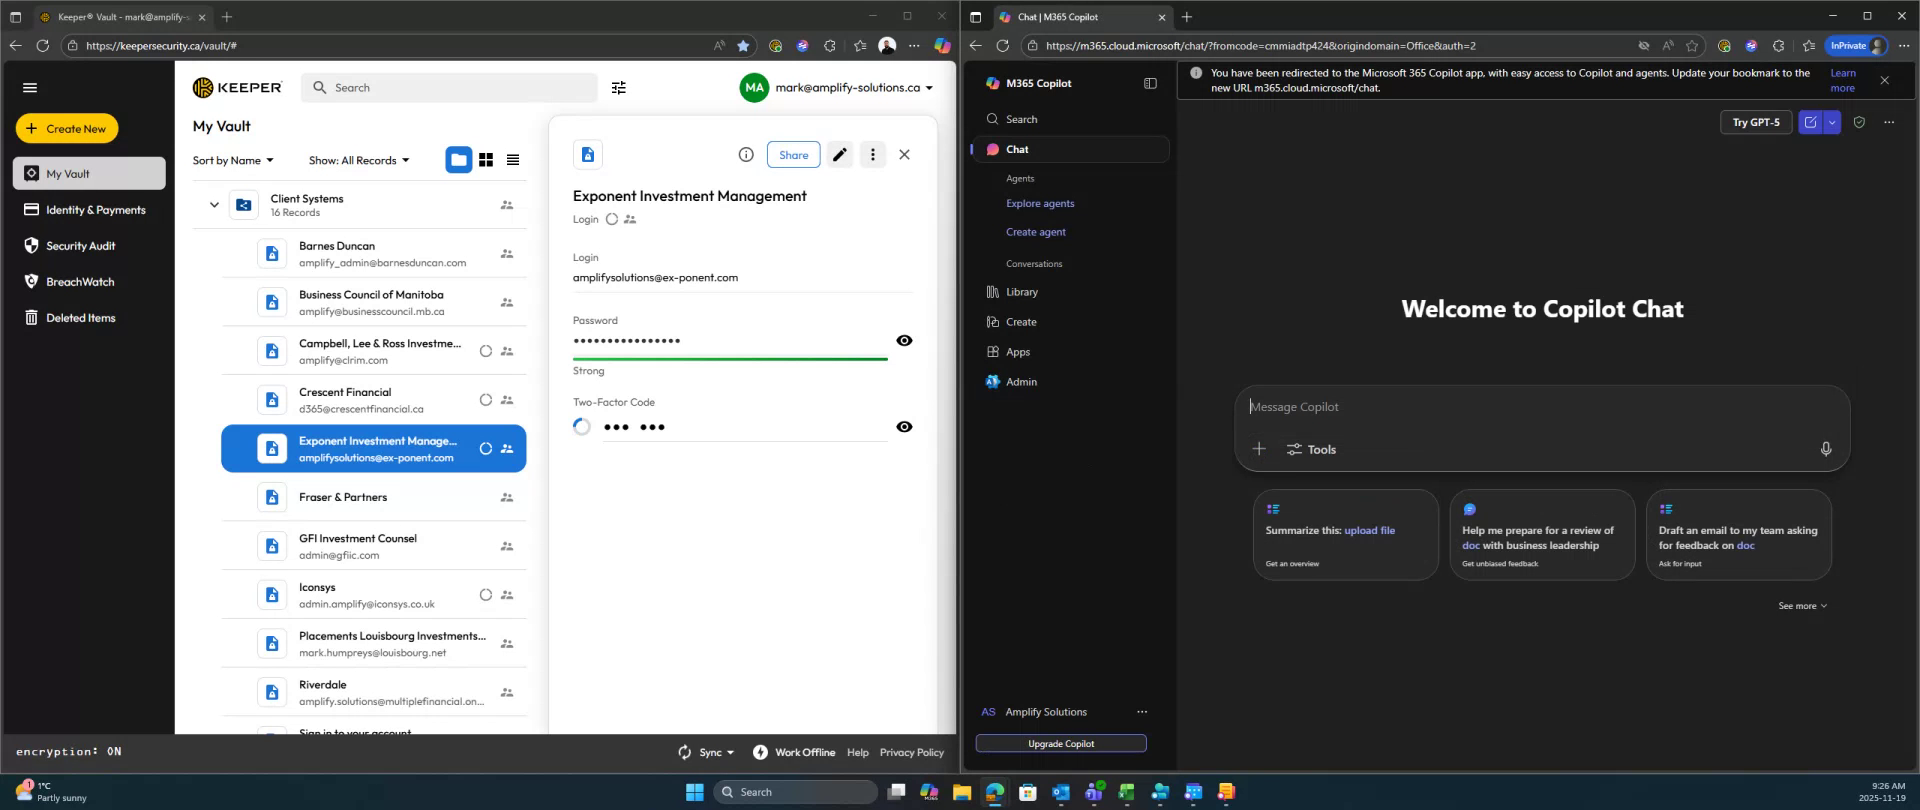Screen dimensions: 1920x810
Task: Click the Windows Start button
Action: click(x=695, y=792)
